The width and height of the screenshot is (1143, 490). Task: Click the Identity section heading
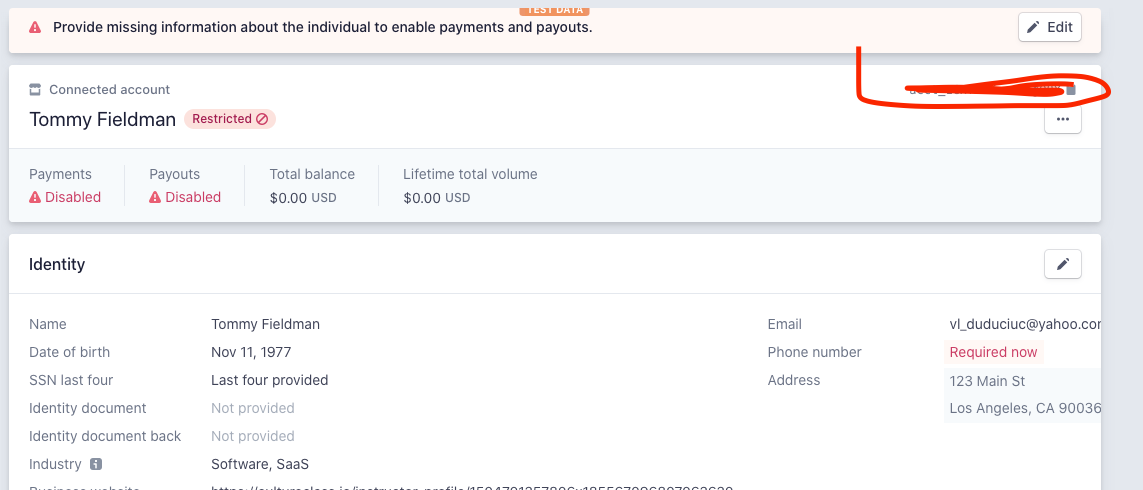coord(57,264)
